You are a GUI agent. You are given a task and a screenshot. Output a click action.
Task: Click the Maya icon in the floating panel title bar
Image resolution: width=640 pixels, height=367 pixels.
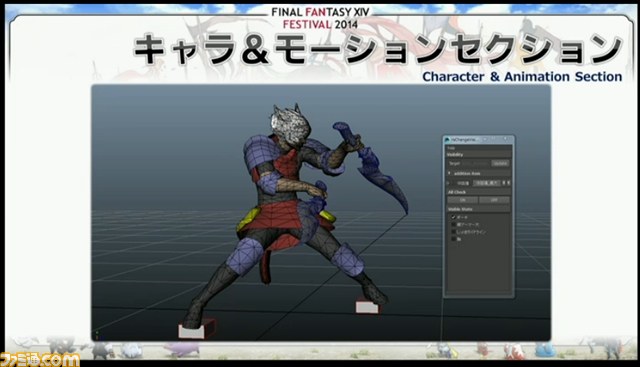point(447,140)
